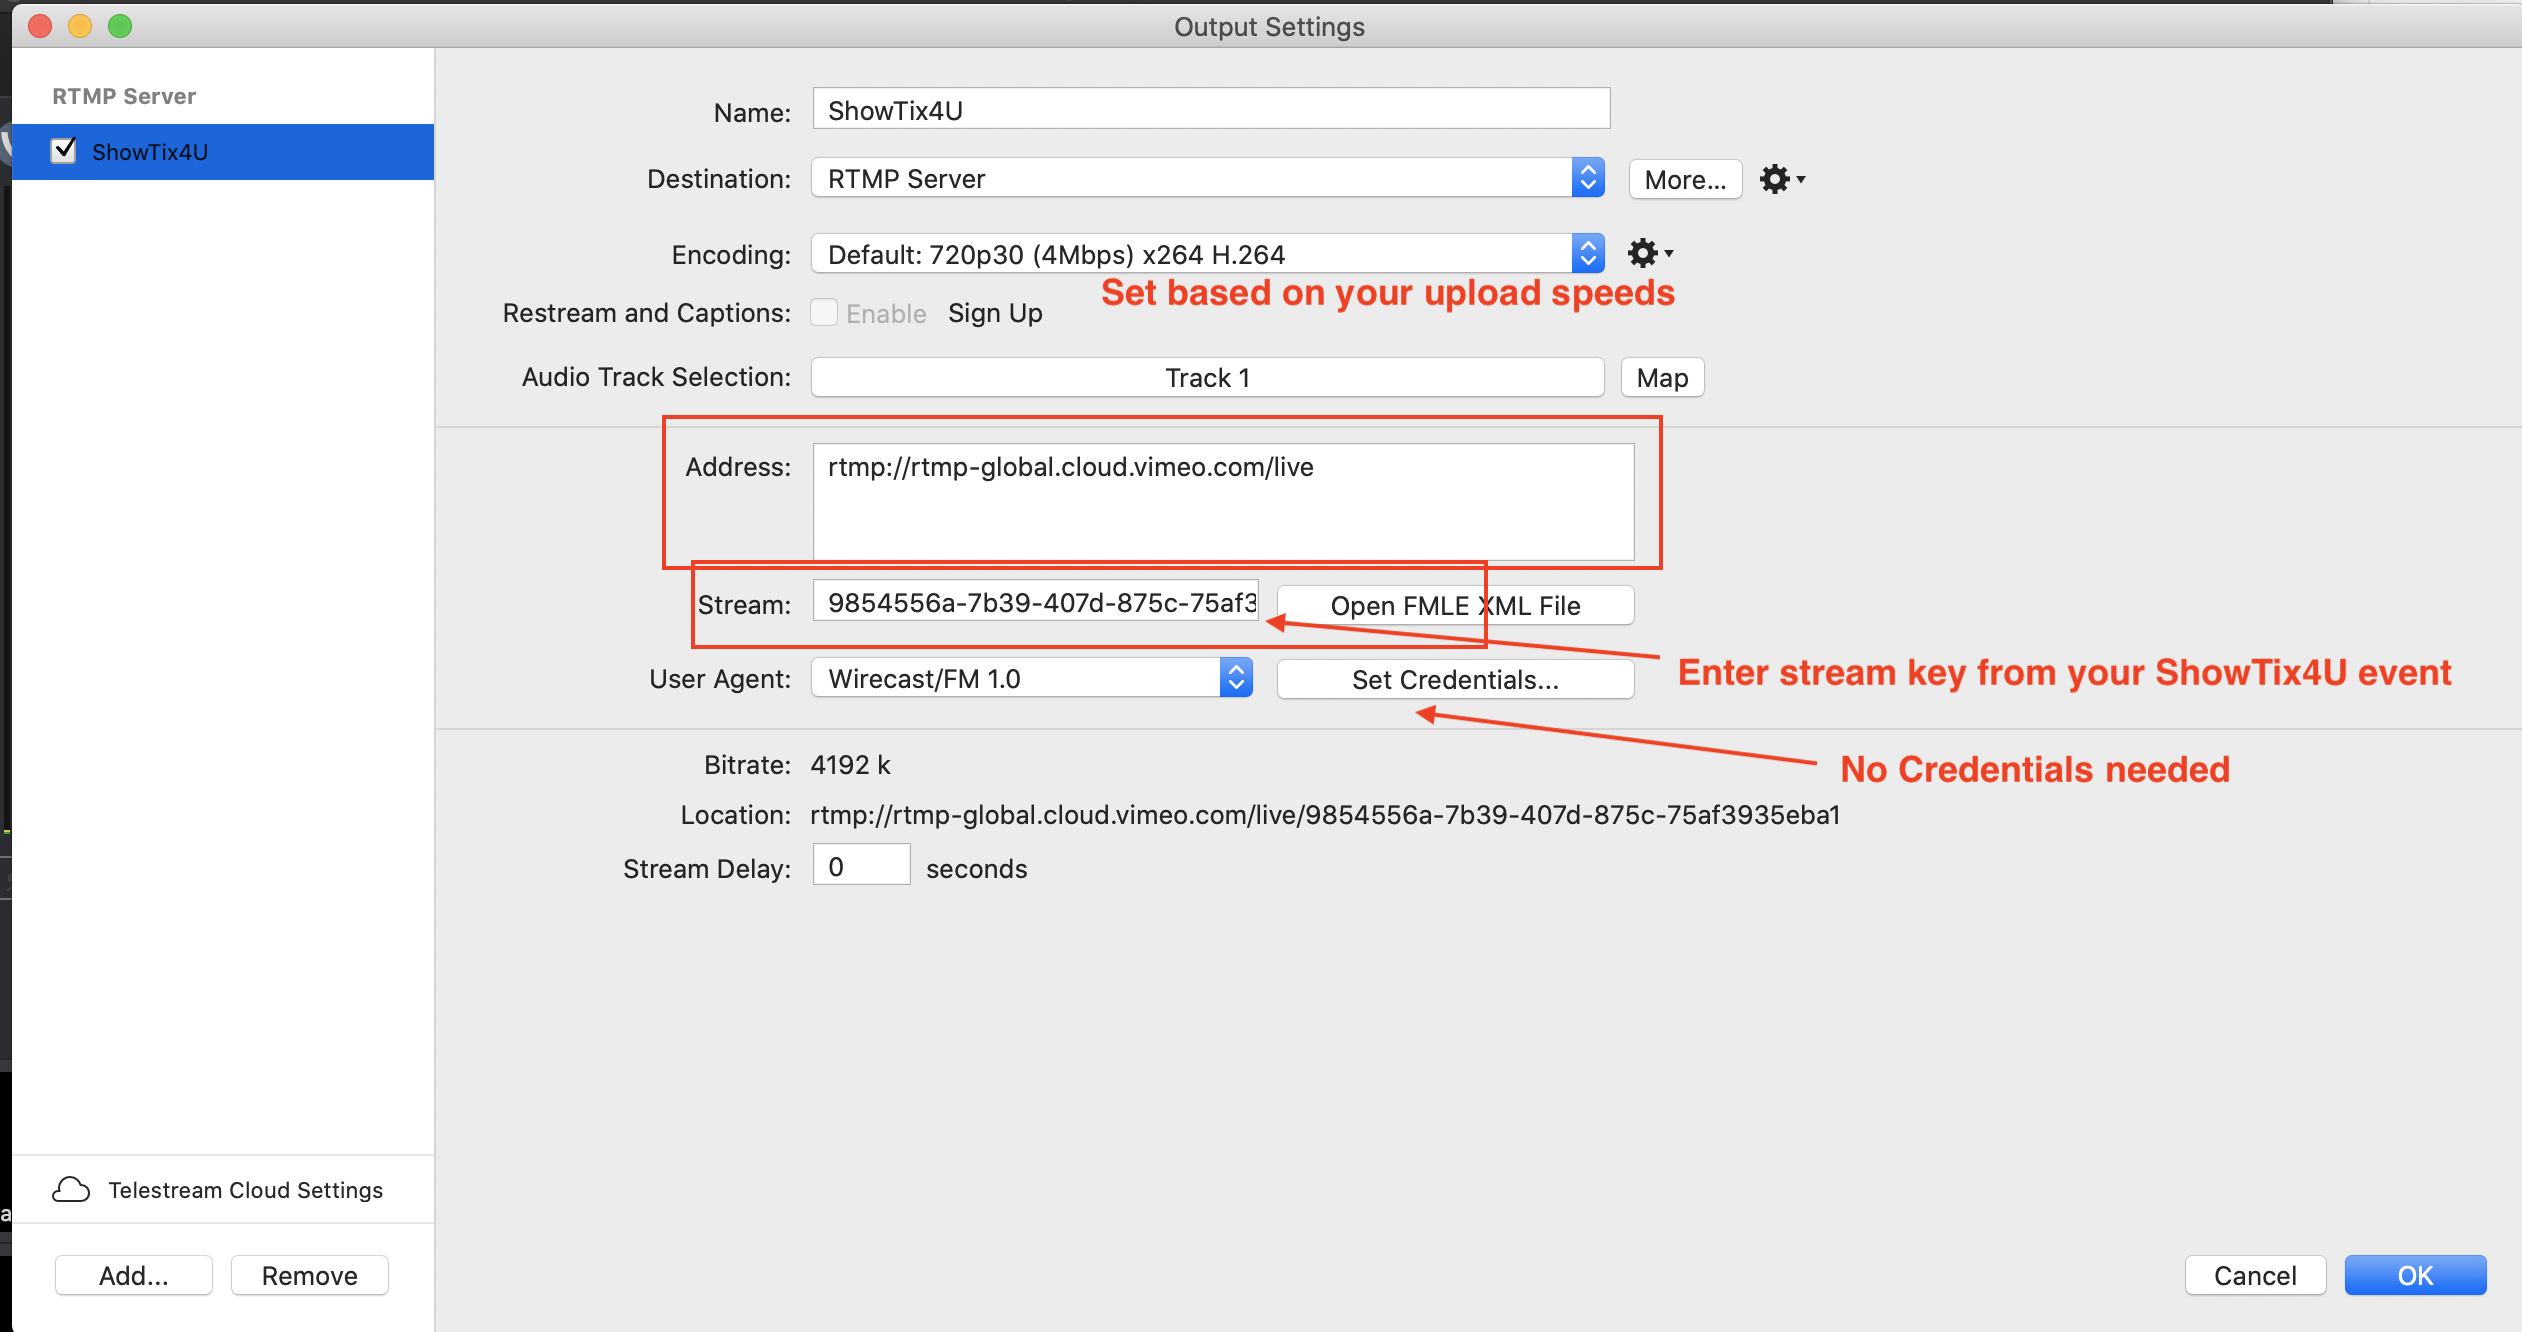Click the Stream Delay seconds field

pos(861,865)
